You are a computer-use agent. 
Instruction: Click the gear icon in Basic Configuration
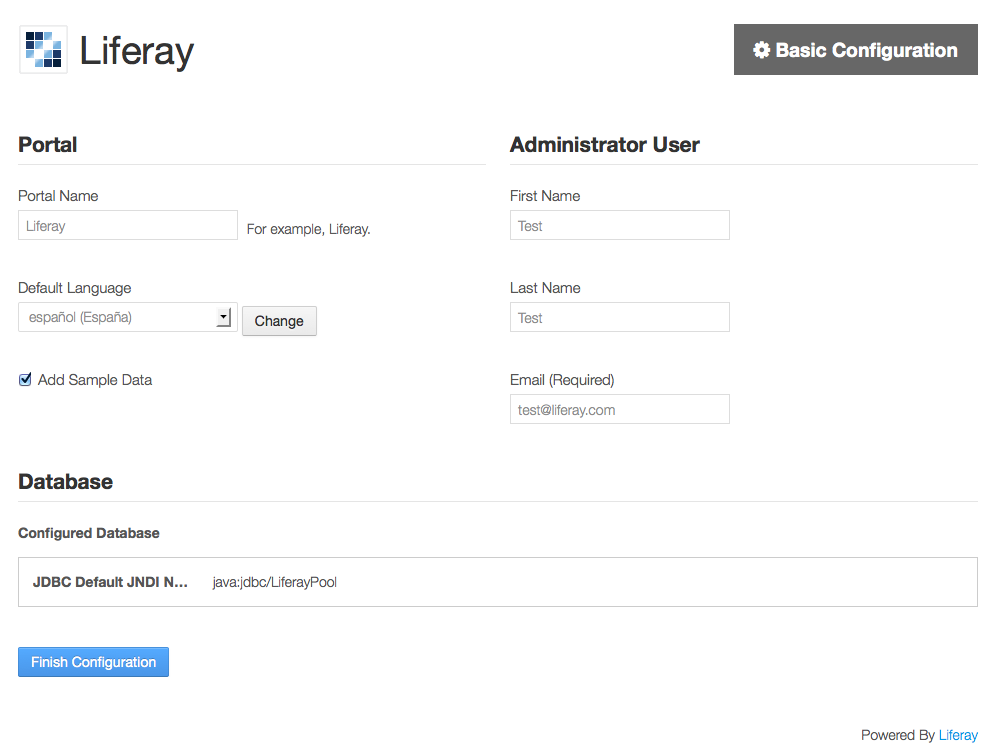[761, 50]
